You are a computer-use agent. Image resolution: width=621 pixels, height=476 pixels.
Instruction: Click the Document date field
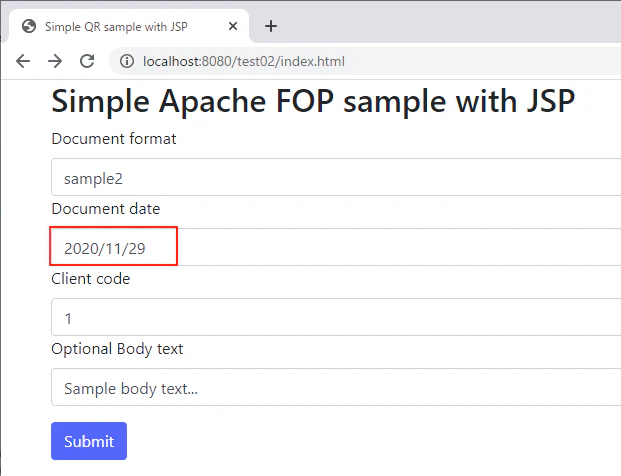coord(336,247)
